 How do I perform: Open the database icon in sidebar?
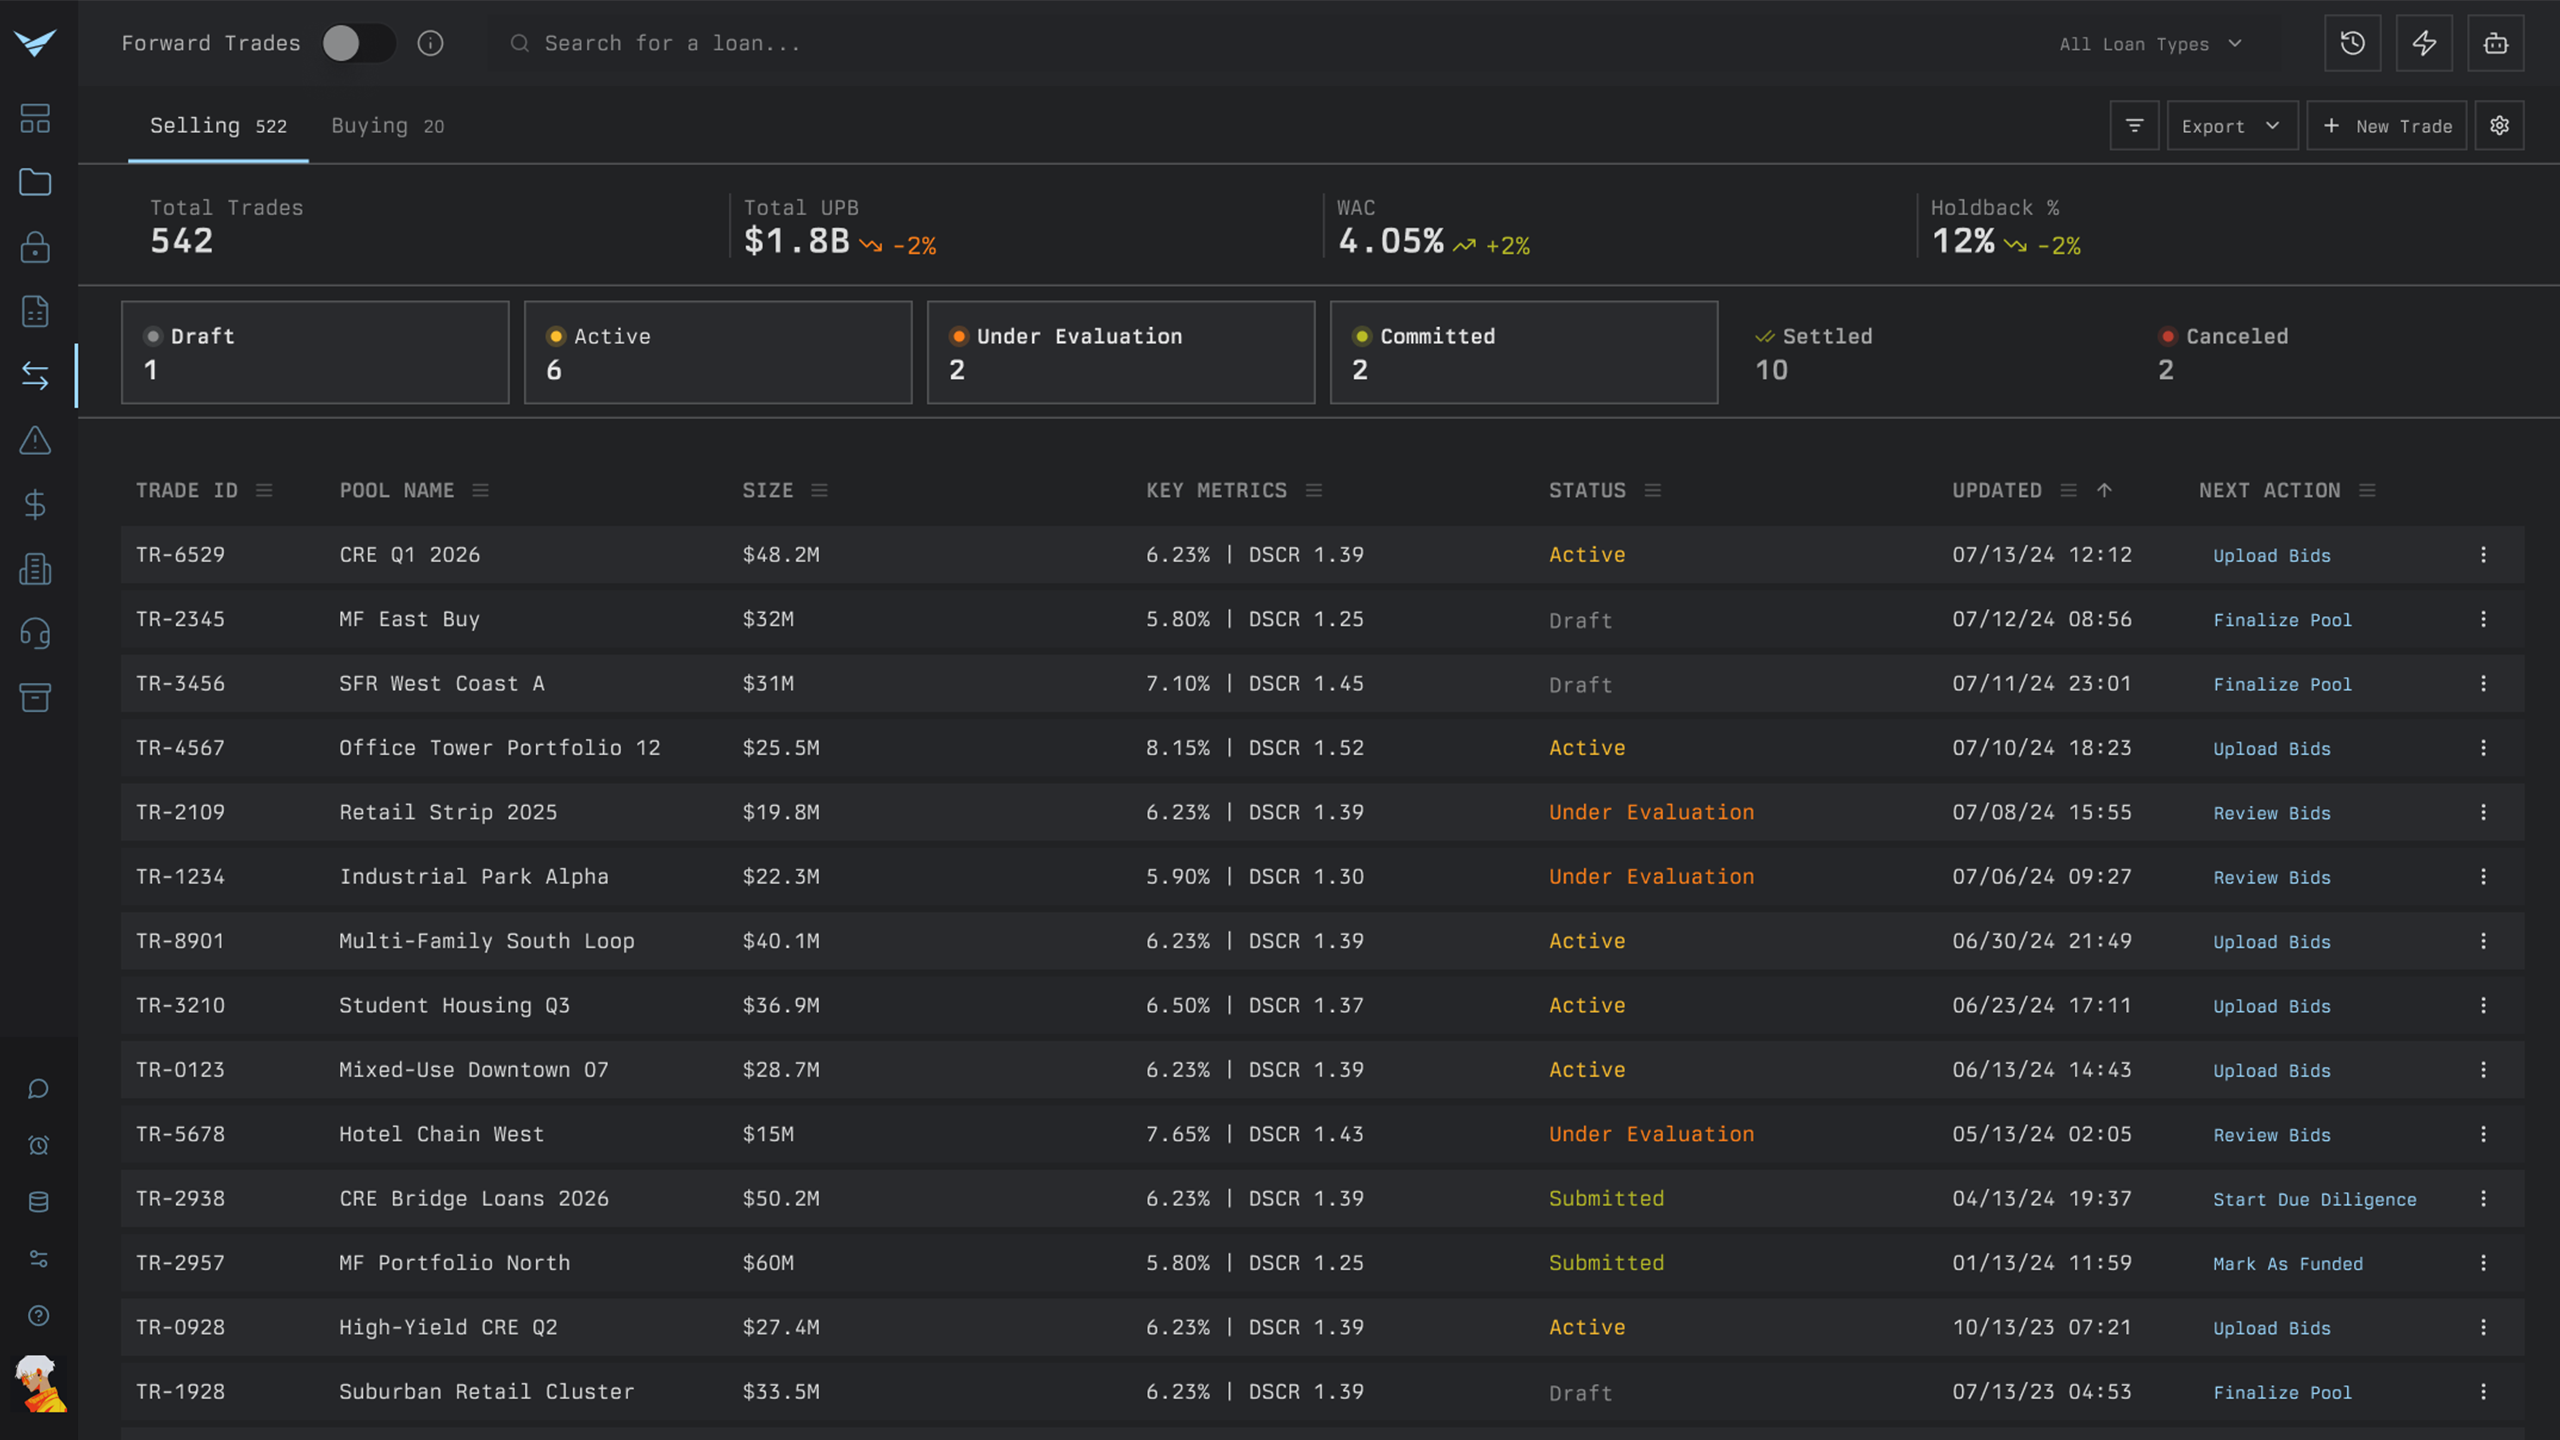38,1202
